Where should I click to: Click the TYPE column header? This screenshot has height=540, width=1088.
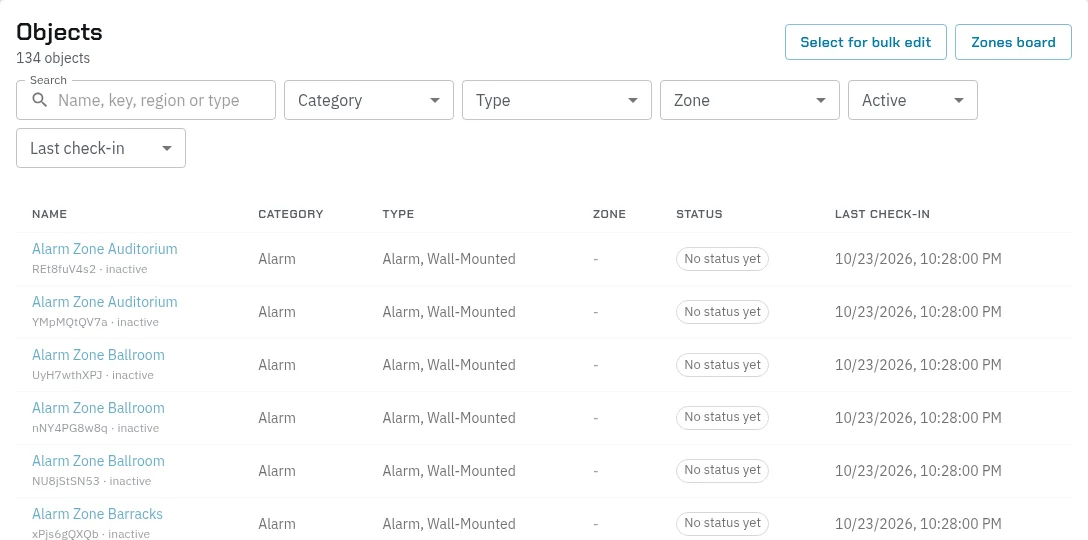[398, 214]
